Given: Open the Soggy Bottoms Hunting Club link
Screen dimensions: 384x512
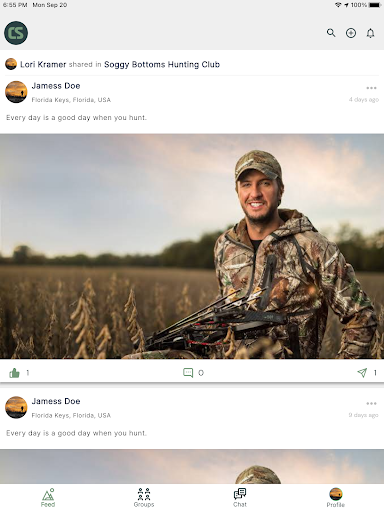Looking at the screenshot, I should click(162, 64).
